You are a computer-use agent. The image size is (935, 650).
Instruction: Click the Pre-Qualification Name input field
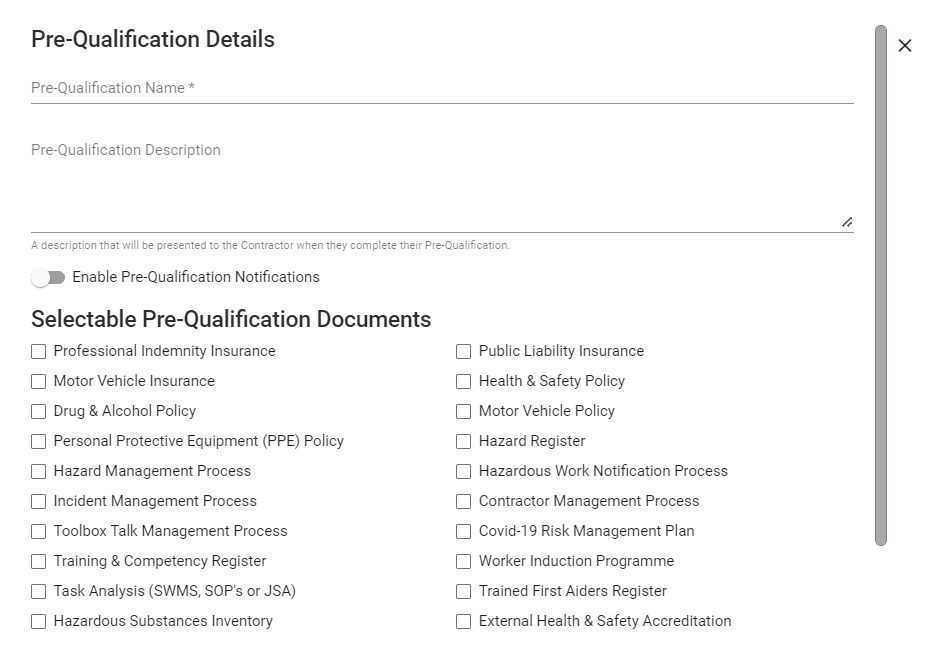click(x=442, y=88)
